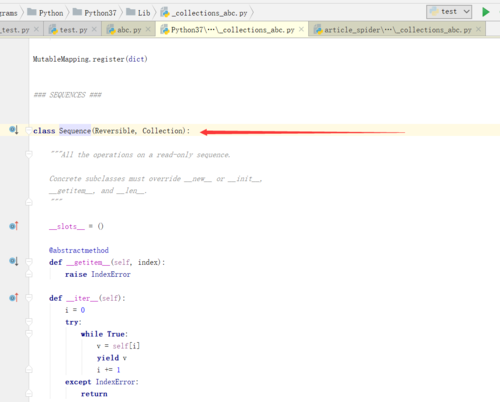Collapse the Sequence docstring block
Viewport: 500px width, 402px height.
click(x=29, y=154)
